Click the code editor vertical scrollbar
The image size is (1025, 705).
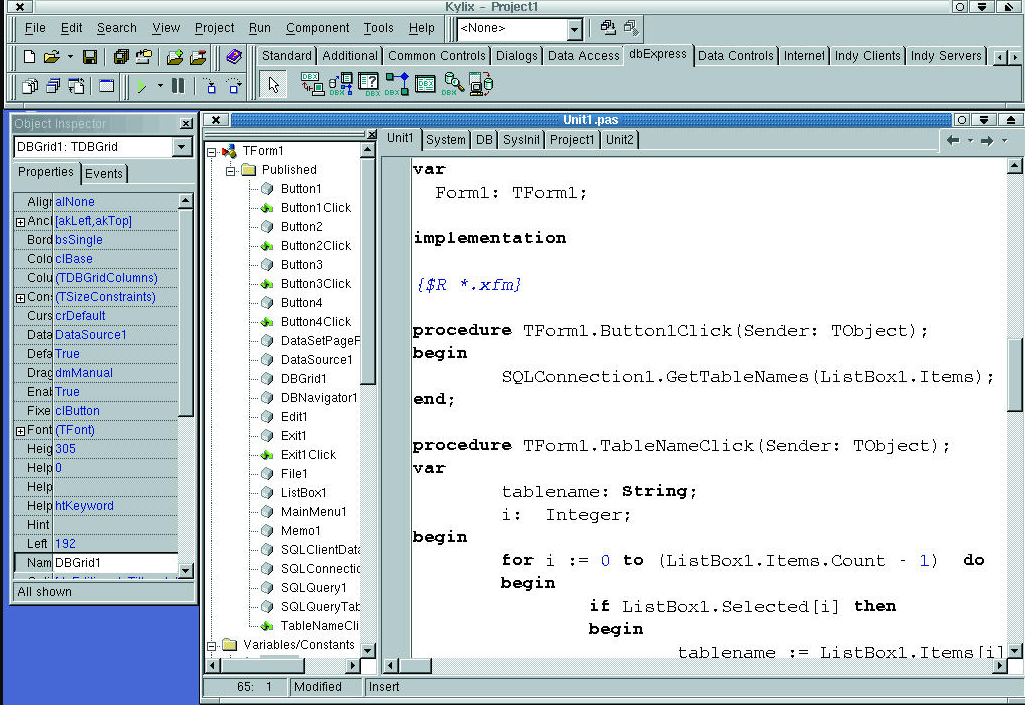click(1014, 376)
